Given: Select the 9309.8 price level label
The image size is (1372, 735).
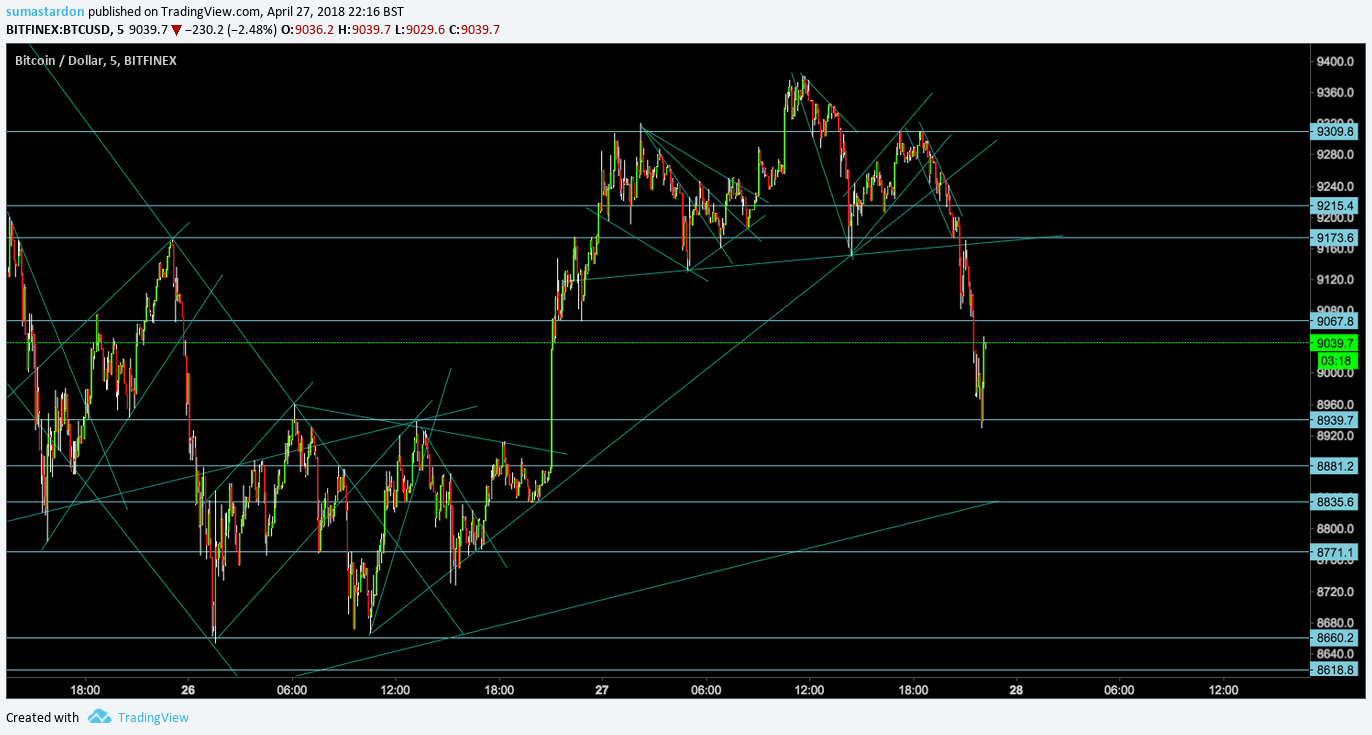Looking at the screenshot, I should [x=1334, y=131].
